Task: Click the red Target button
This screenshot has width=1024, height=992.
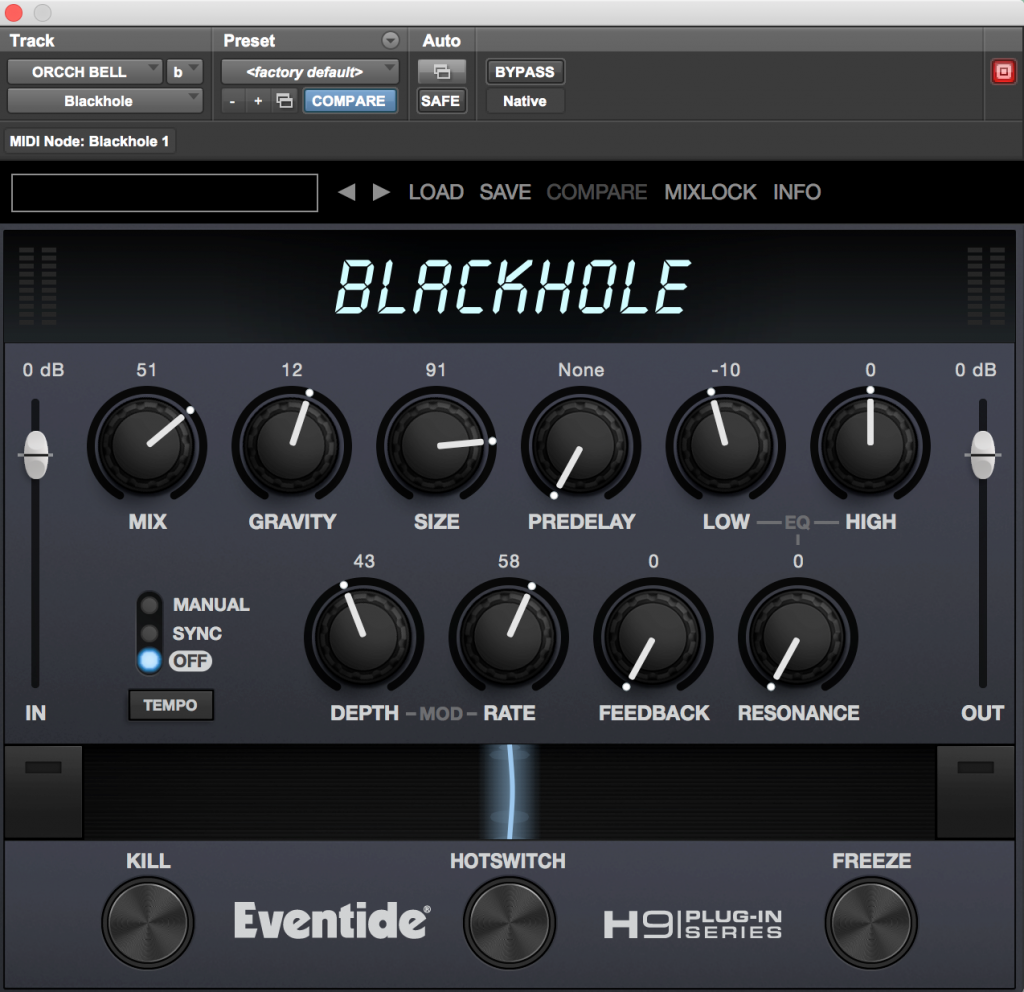Action: click(x=1004, y=71)
